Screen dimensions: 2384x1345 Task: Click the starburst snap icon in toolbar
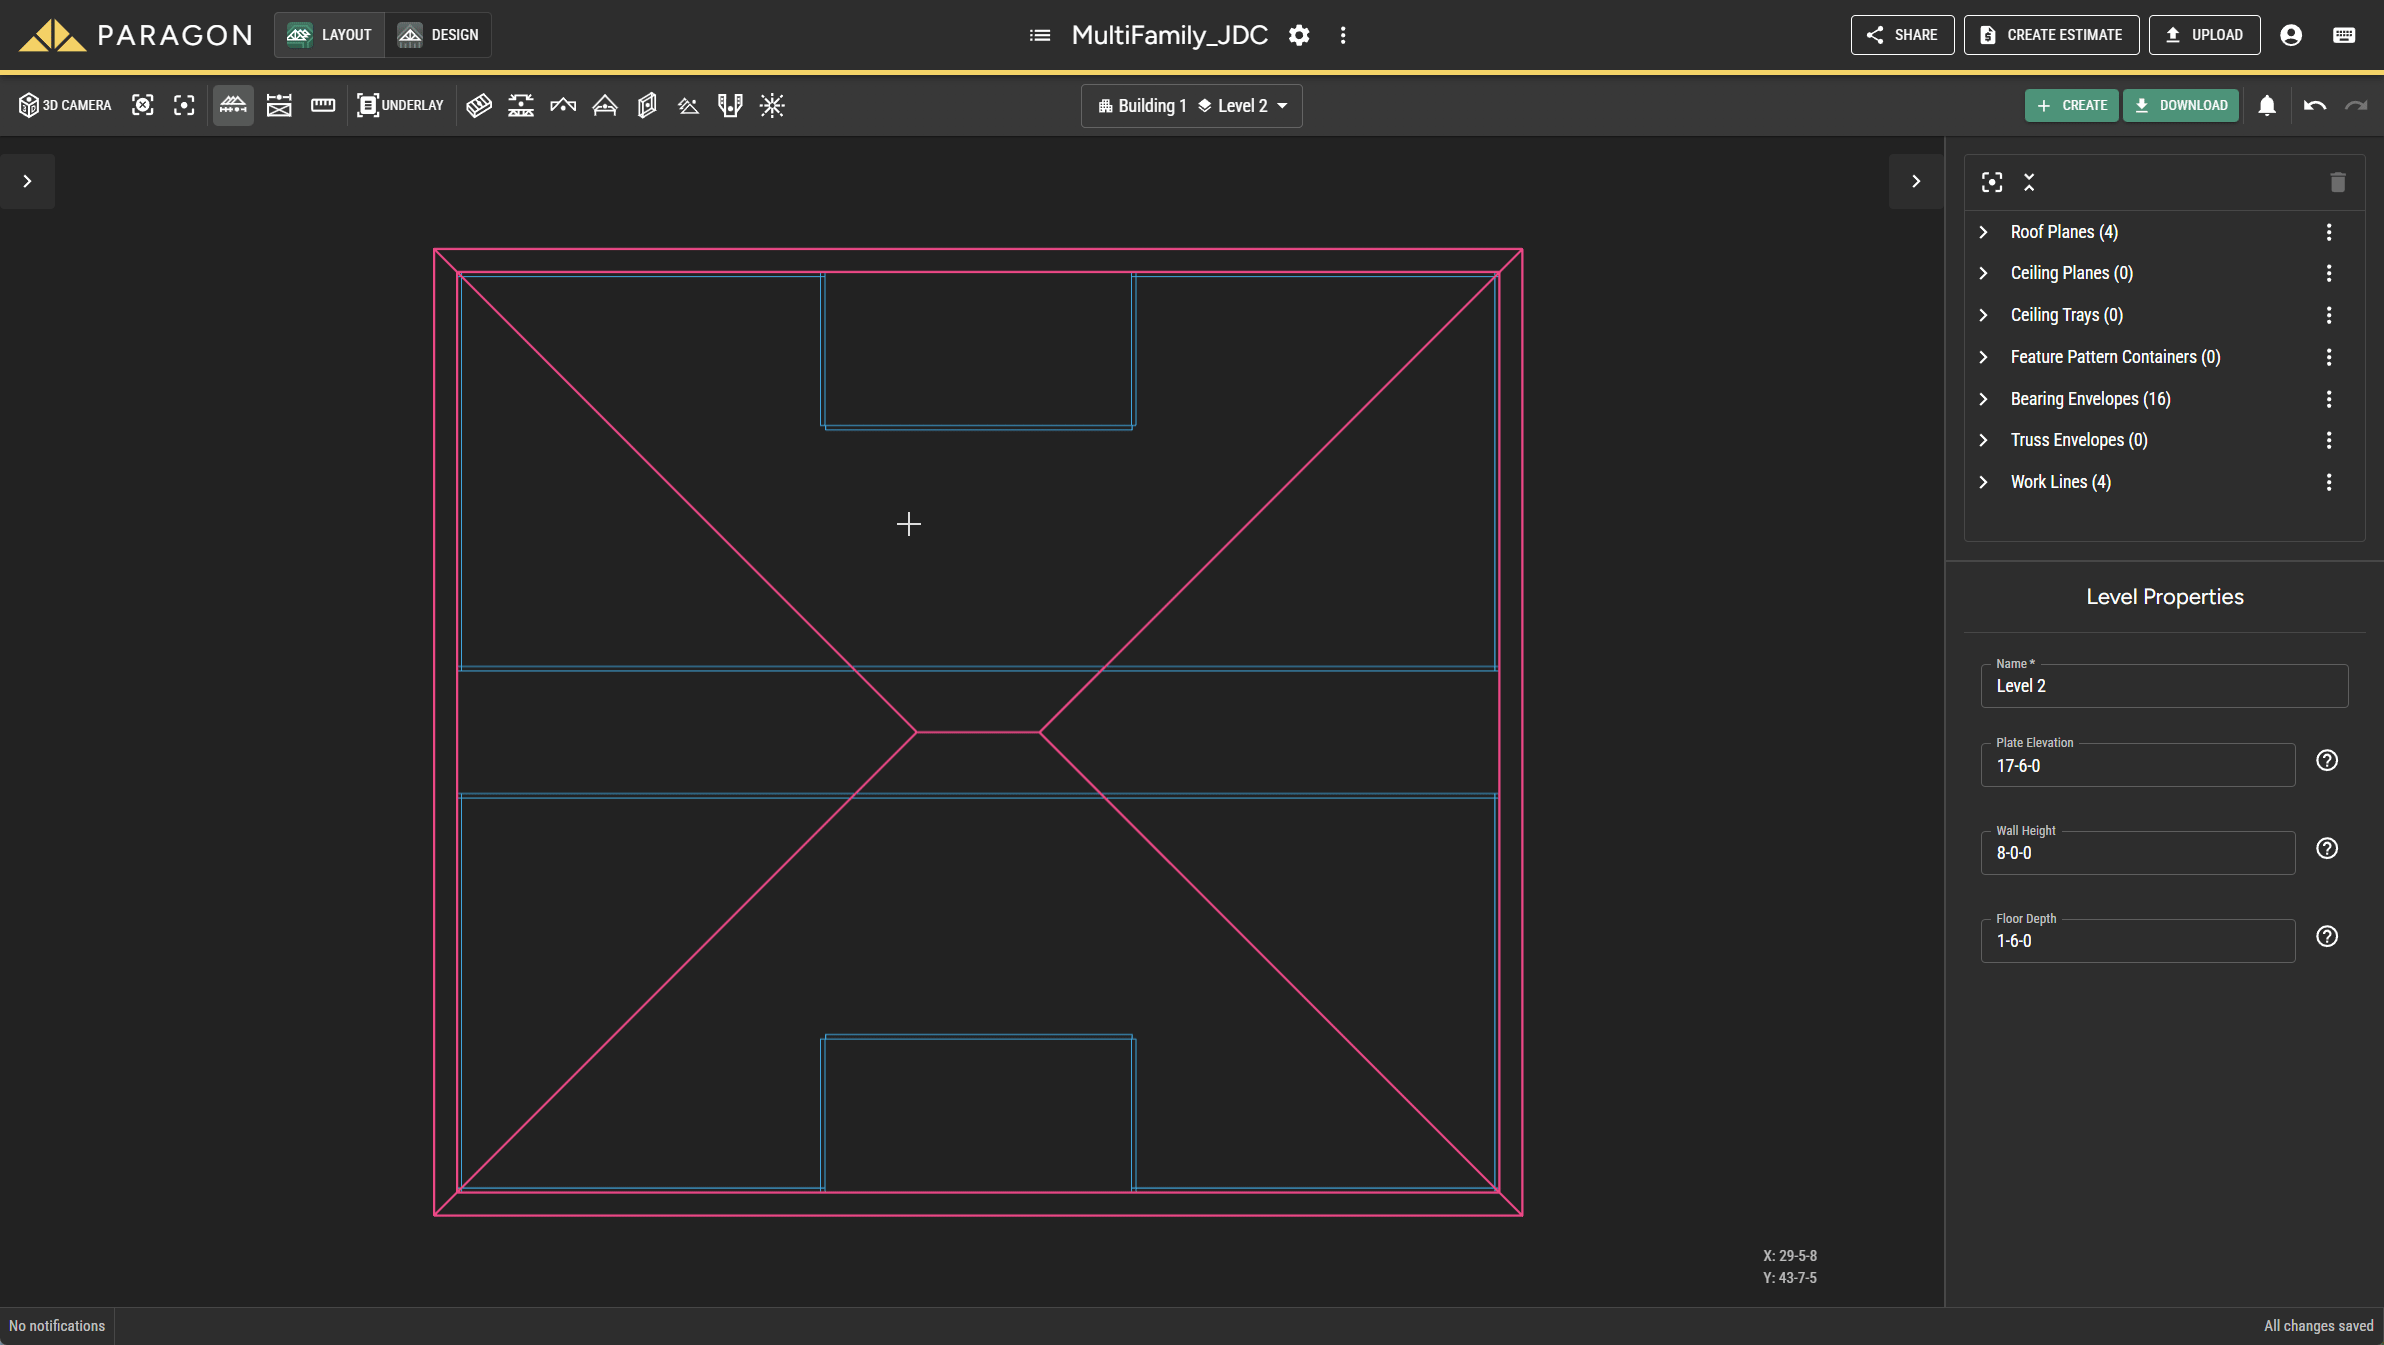772,105
